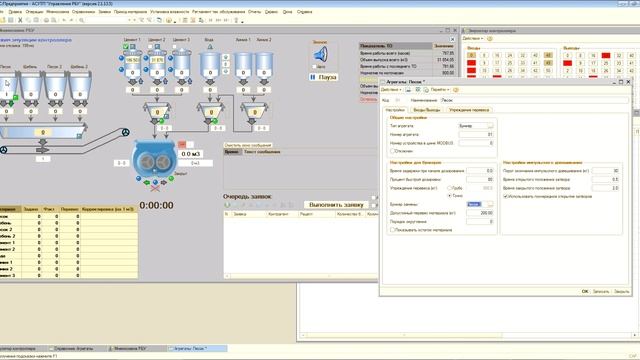640x360 pixels.
Task: Click lower blue ball left of Цемент 2
Action: click(146, 70)
